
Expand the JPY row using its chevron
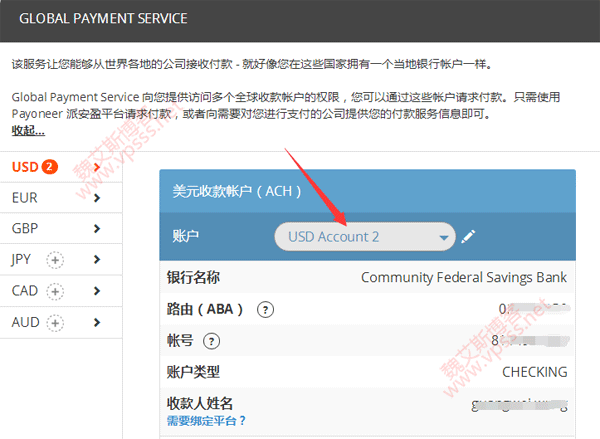(96, 260)
